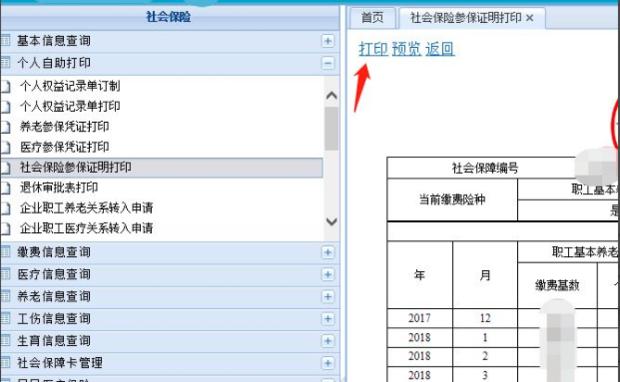Click the 年 column header
This screenshot has width=620, height=382.
click(x=420, y=275)
